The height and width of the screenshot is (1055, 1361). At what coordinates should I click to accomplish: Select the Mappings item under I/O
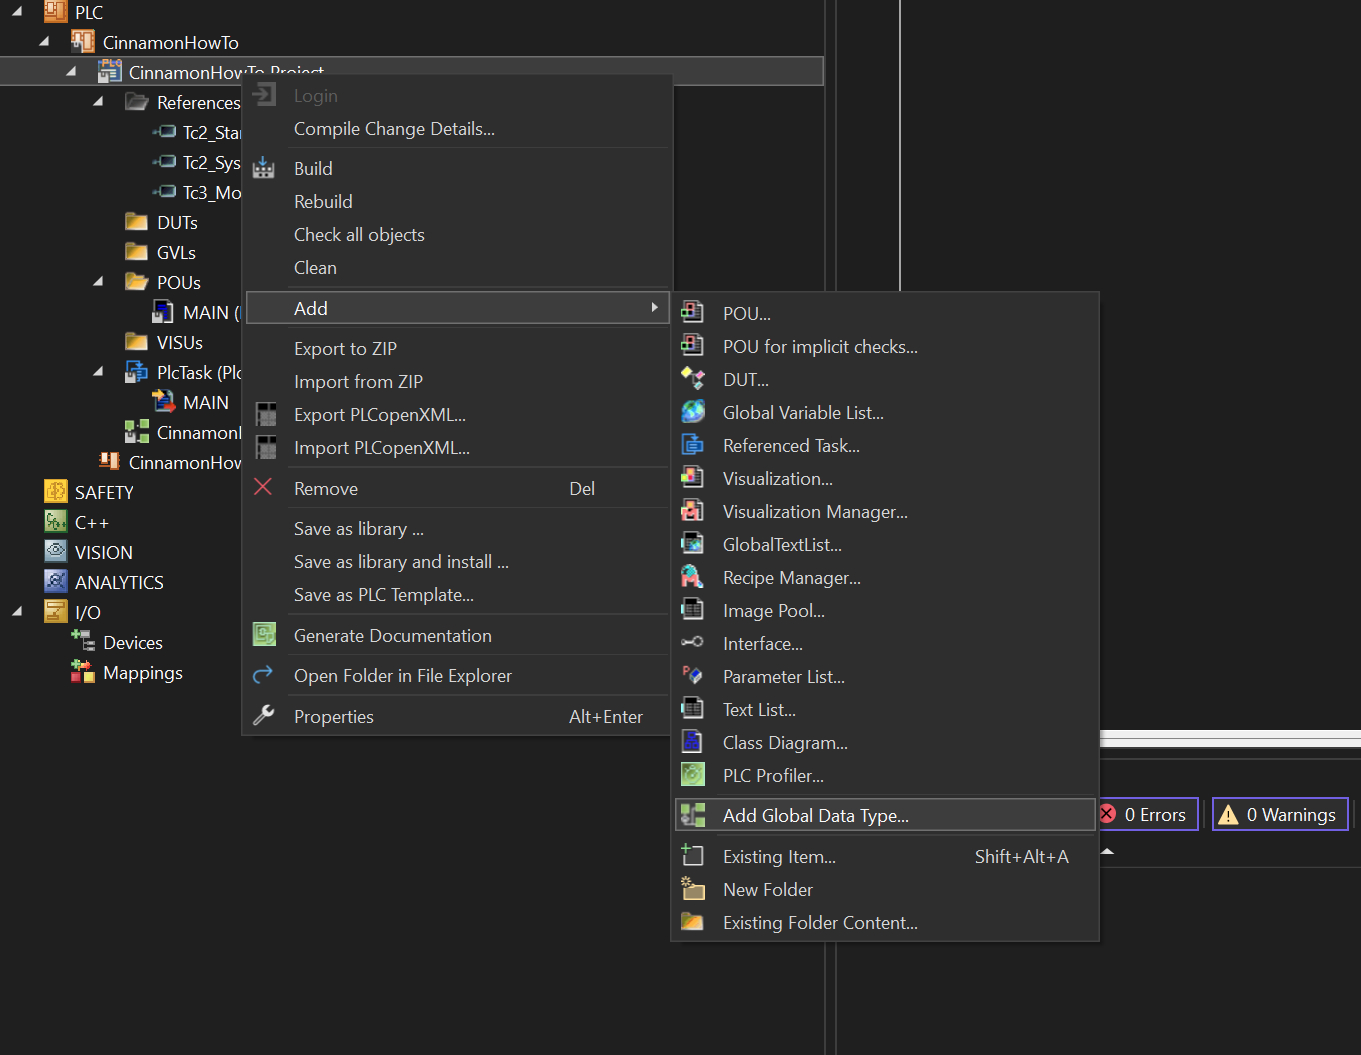coord(143,672)
